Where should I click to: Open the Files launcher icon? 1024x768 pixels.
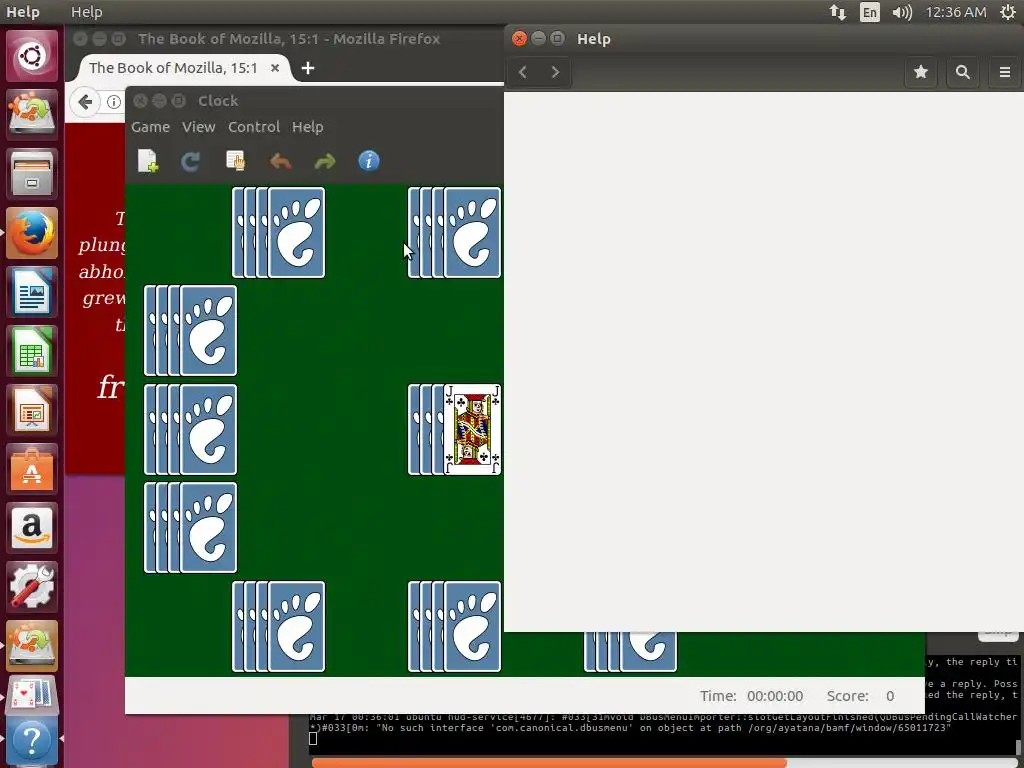click(x=31, y=174)
